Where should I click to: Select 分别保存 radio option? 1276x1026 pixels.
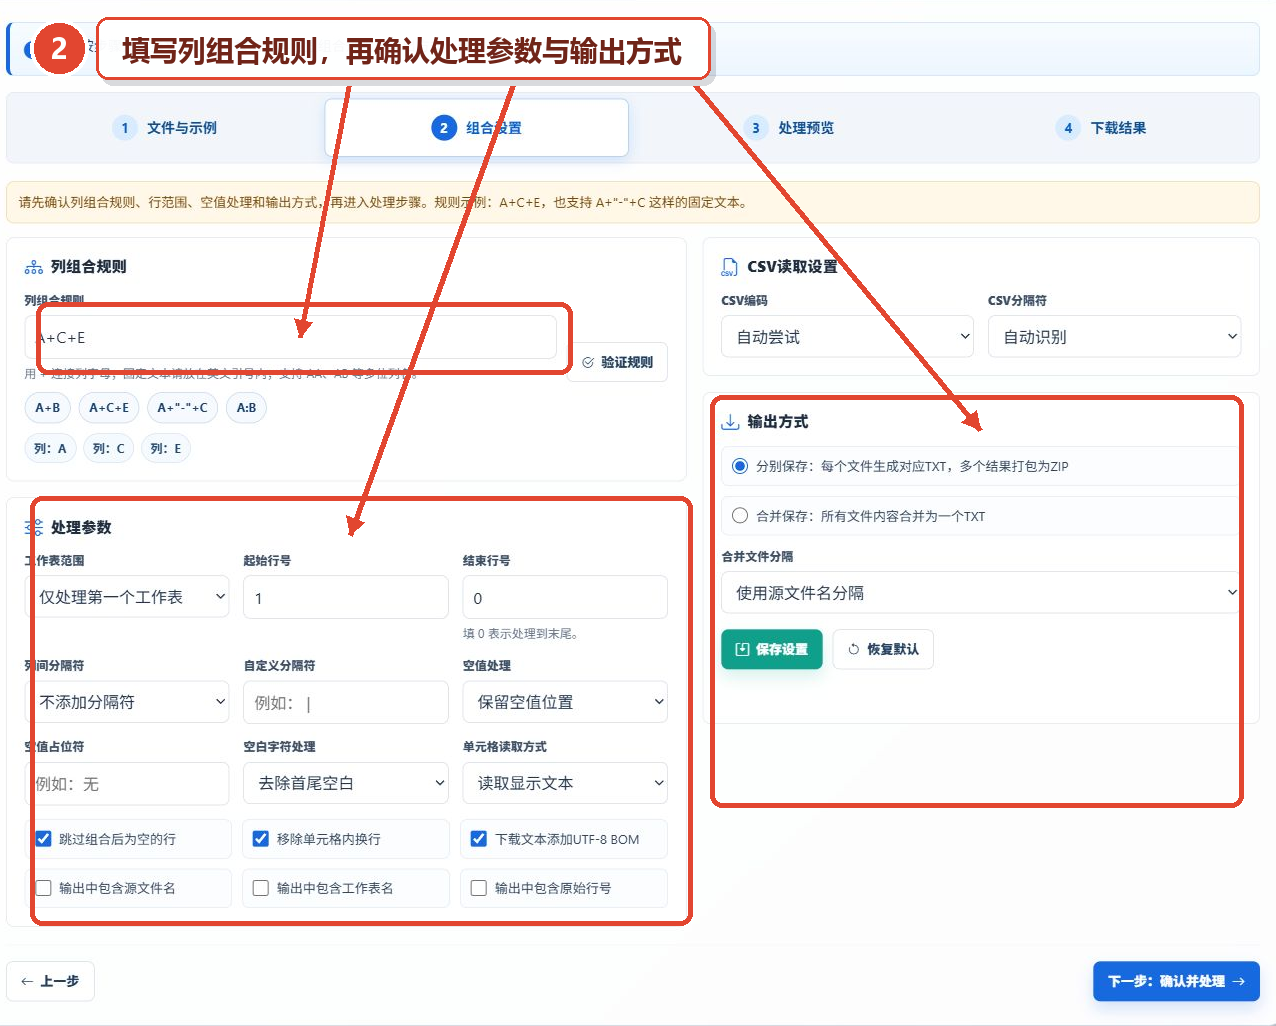[x=740, y=466]
